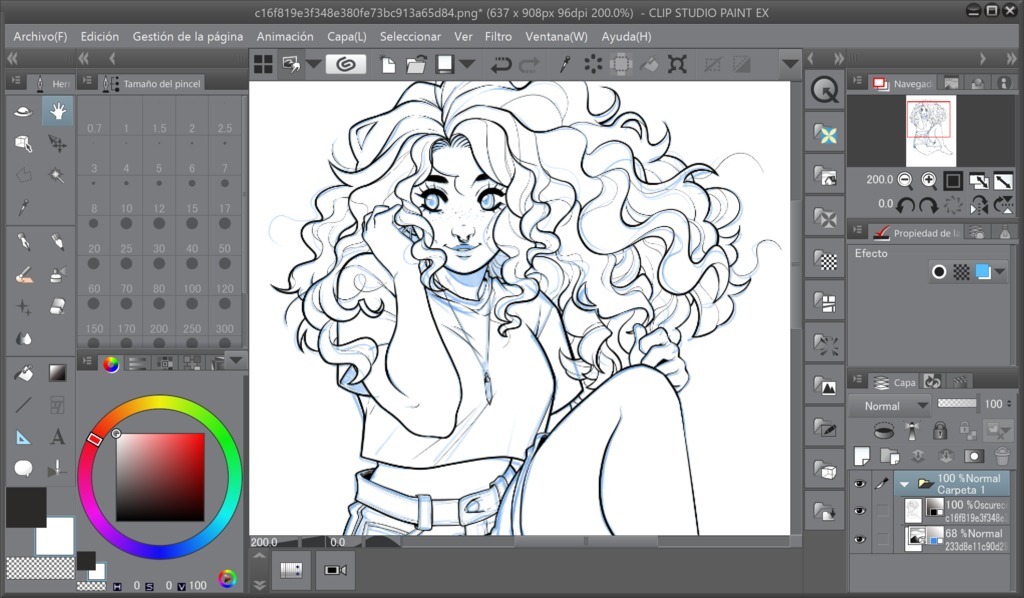Viewport: 1024px width, 598px height.
Task: Hide the Carpeta 1 folder layer
Action: (x=859, y=484)
